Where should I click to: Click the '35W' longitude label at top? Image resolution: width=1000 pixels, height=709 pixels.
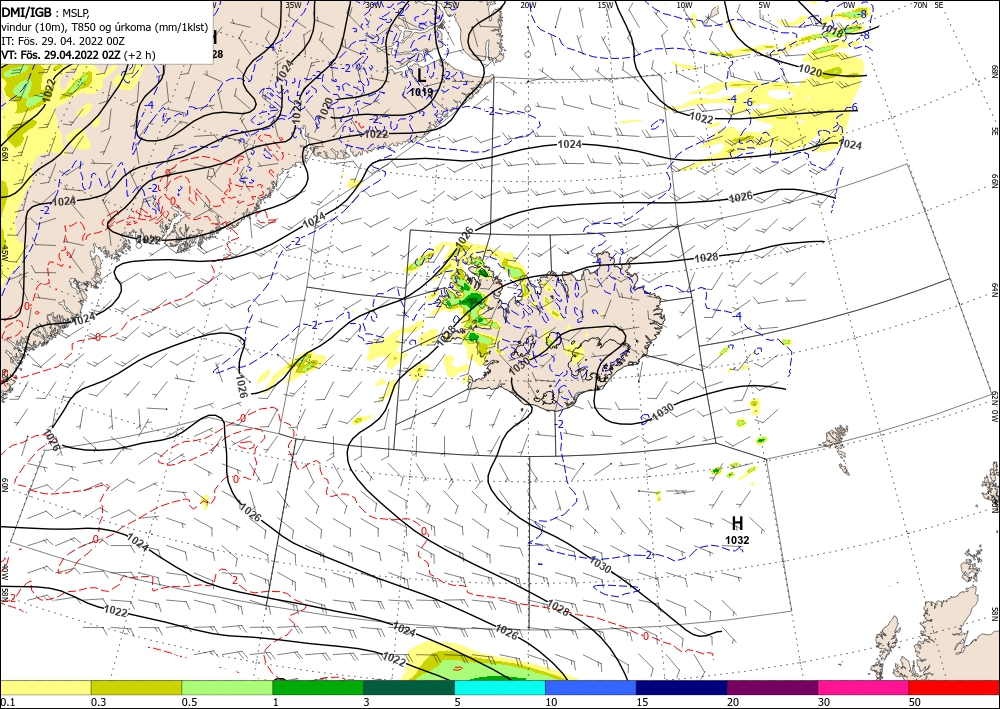293,5
